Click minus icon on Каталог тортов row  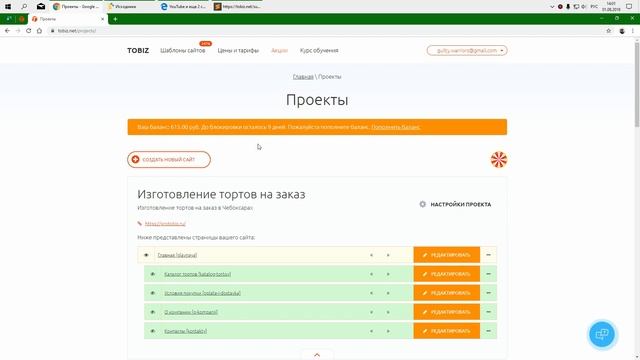(x=489, y=274)
